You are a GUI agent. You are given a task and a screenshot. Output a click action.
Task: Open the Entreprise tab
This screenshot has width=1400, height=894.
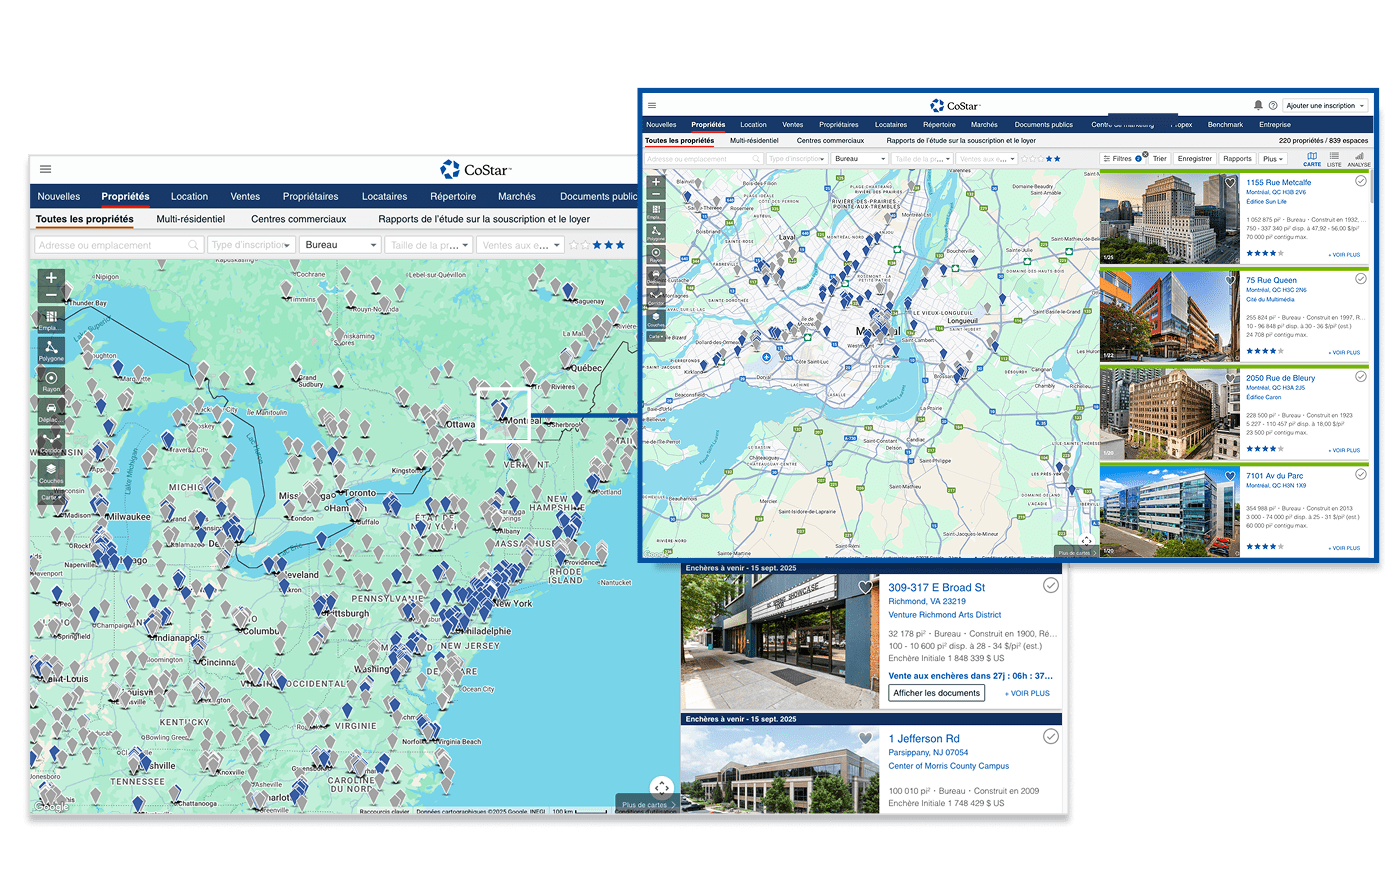pos(1275,125)
